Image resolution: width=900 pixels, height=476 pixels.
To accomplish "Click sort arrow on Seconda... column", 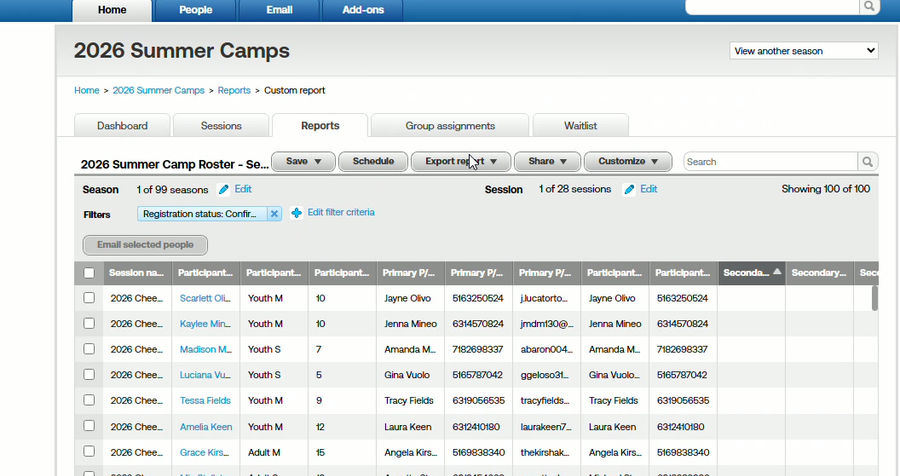I will coord(777,272).
